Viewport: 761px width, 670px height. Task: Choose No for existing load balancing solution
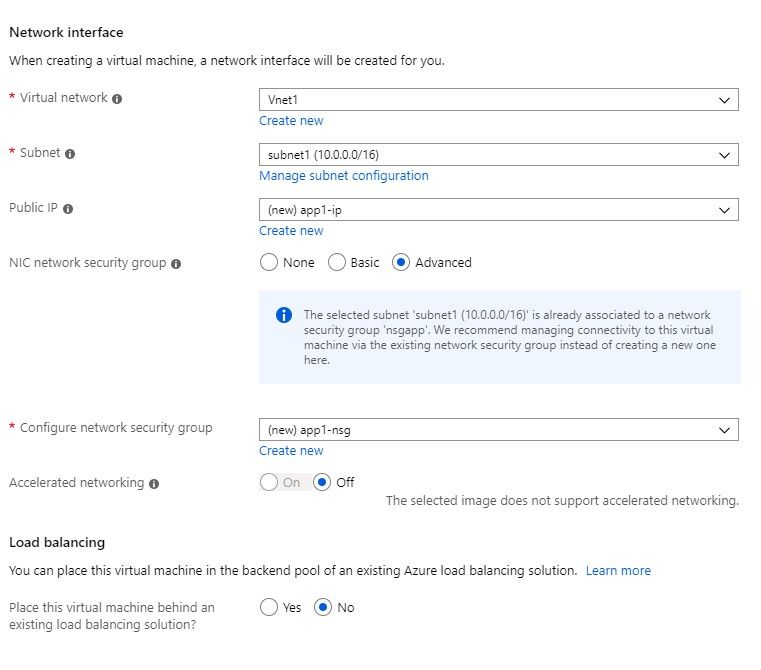[x=322, y=607]
